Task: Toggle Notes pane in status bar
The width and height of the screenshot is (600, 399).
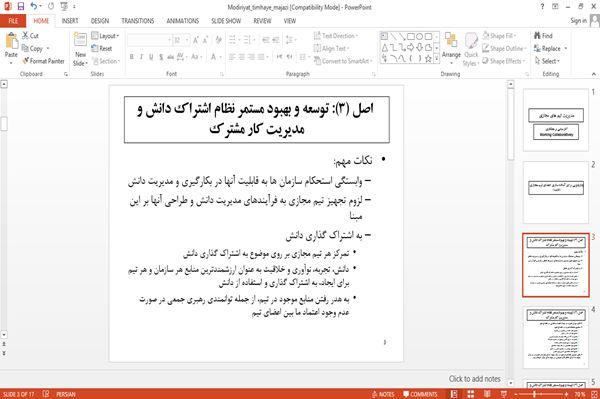Action: click(383, 394)
